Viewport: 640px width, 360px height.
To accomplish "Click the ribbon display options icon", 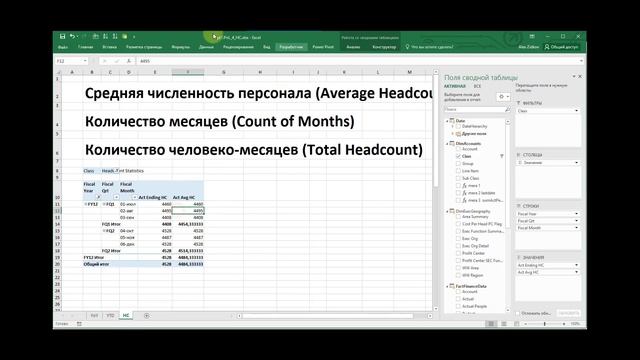I will pyautogui.click(x=532, y=36).
